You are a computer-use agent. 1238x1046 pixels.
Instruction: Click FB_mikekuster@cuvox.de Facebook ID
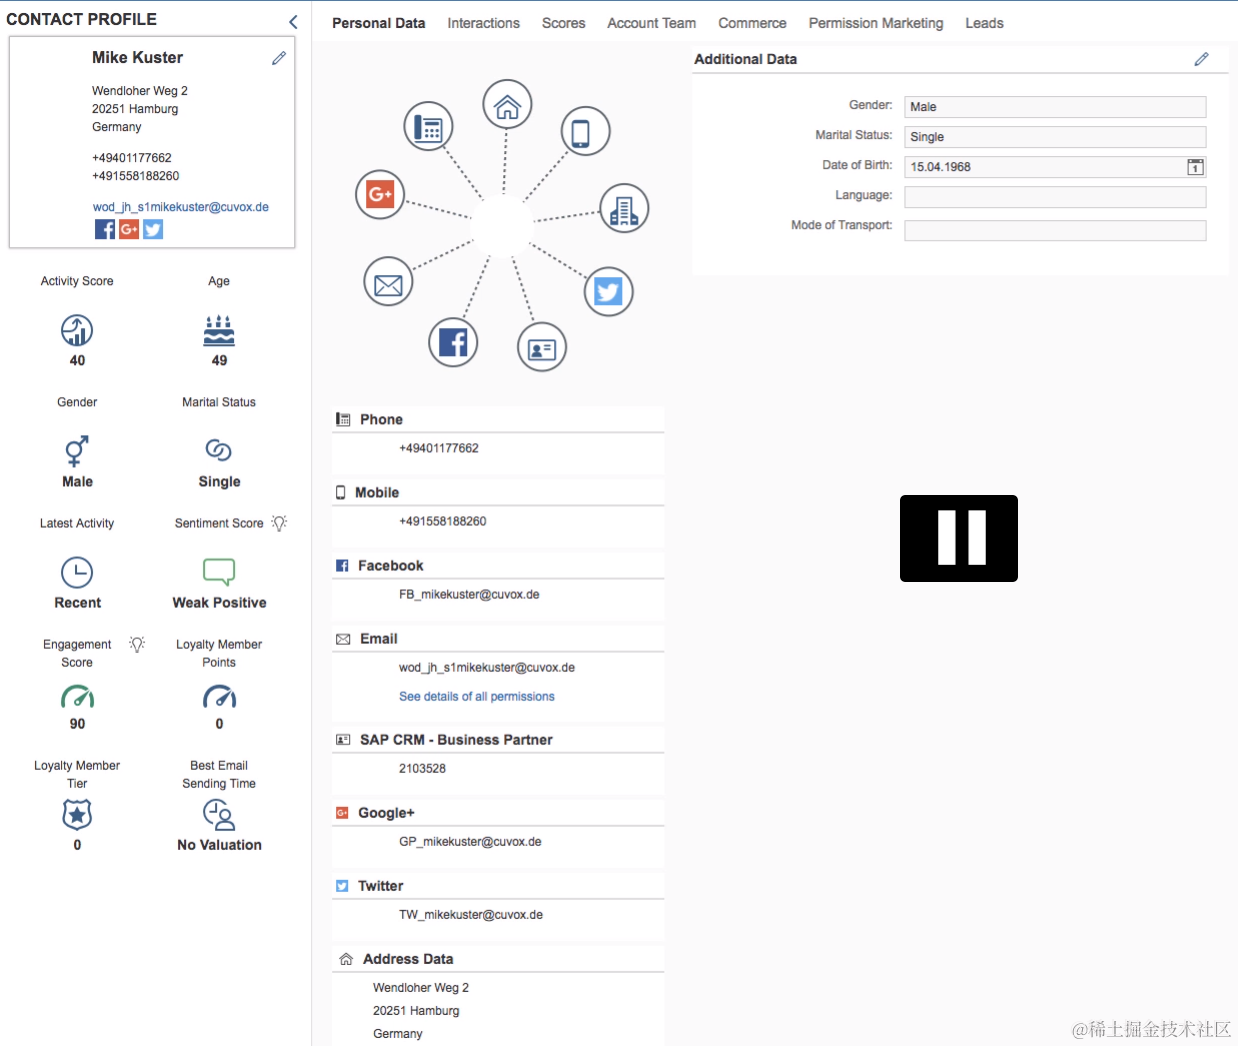pos(469,594)
